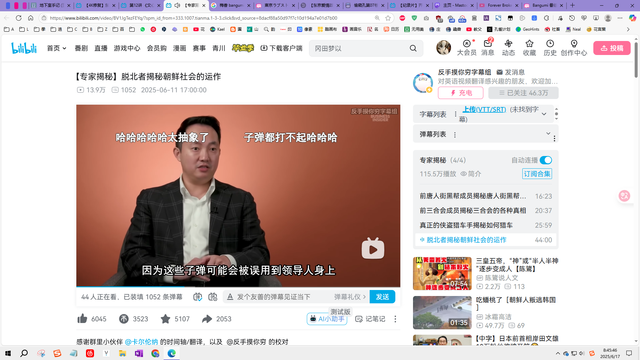
Task: Open danmaku settings icon beside the toggle
Action: (x=213, y=297)
